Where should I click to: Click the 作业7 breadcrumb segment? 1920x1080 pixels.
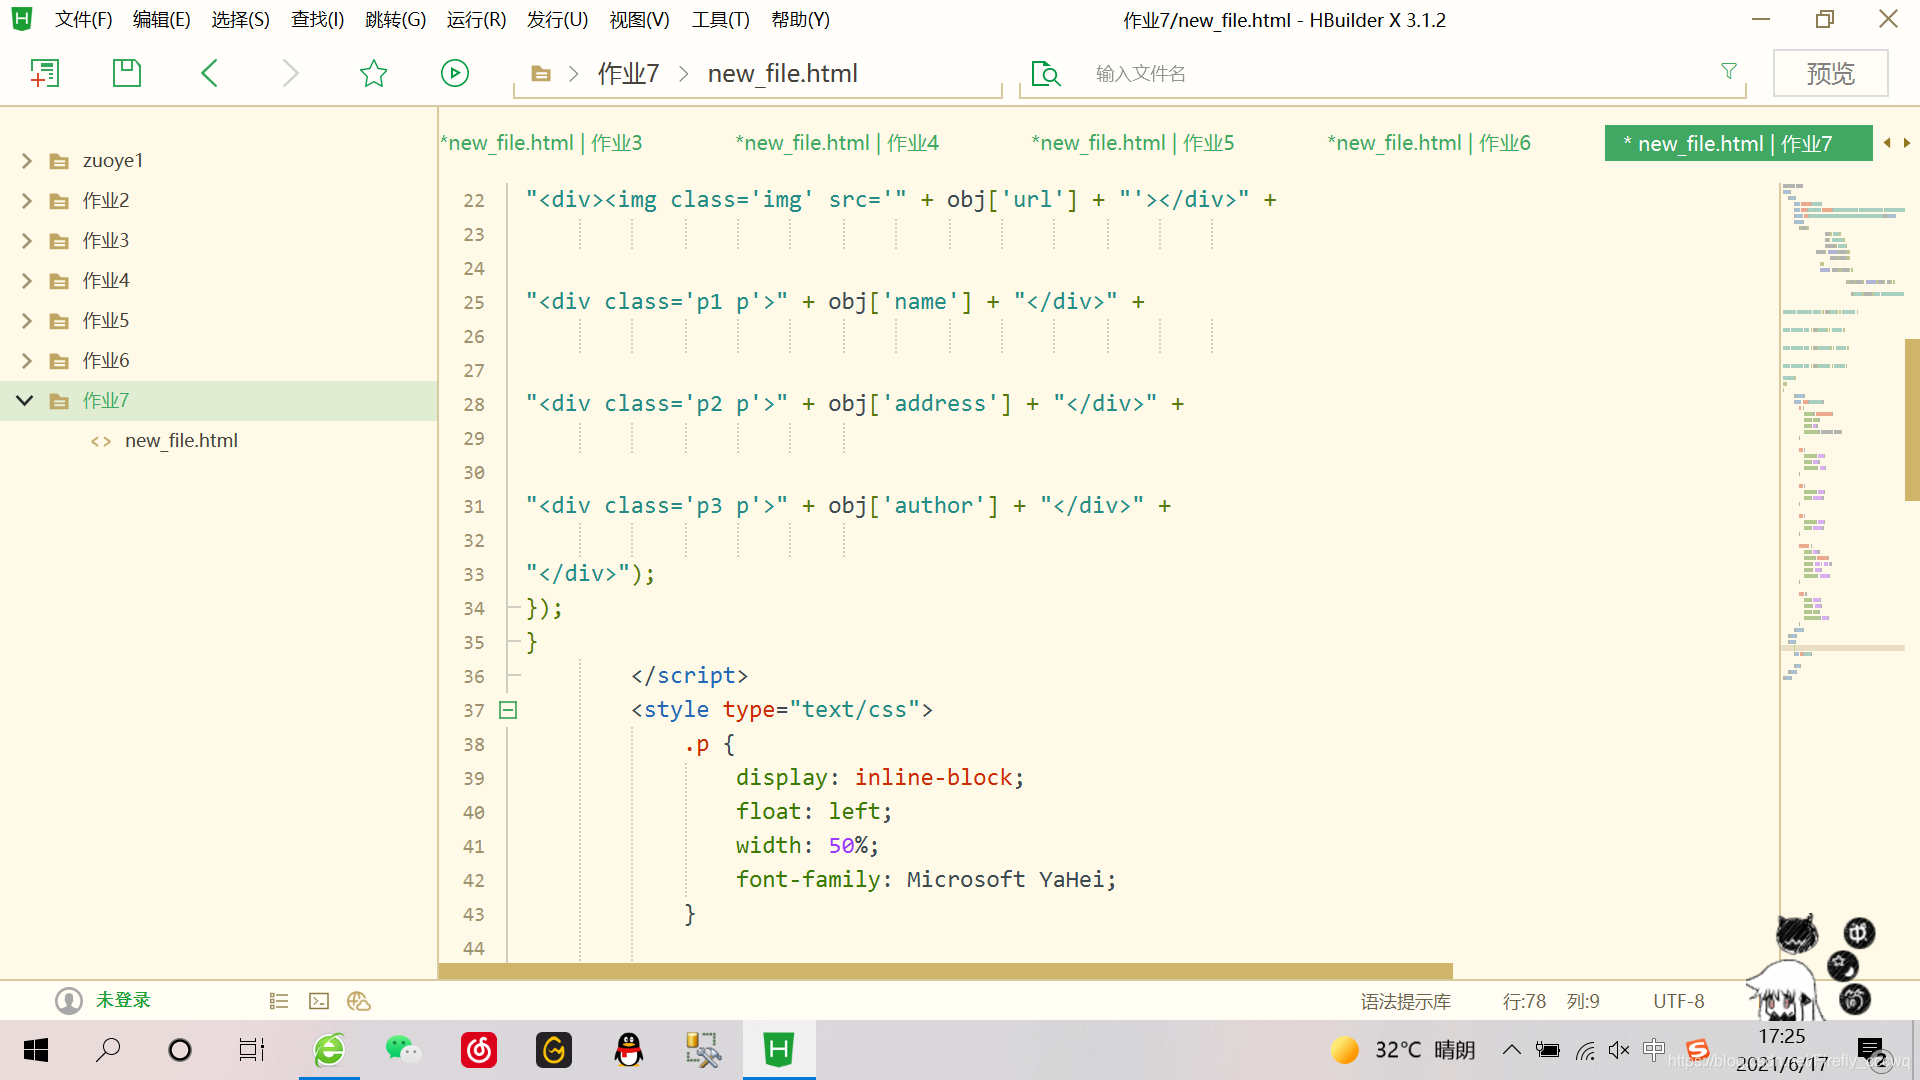628,73
